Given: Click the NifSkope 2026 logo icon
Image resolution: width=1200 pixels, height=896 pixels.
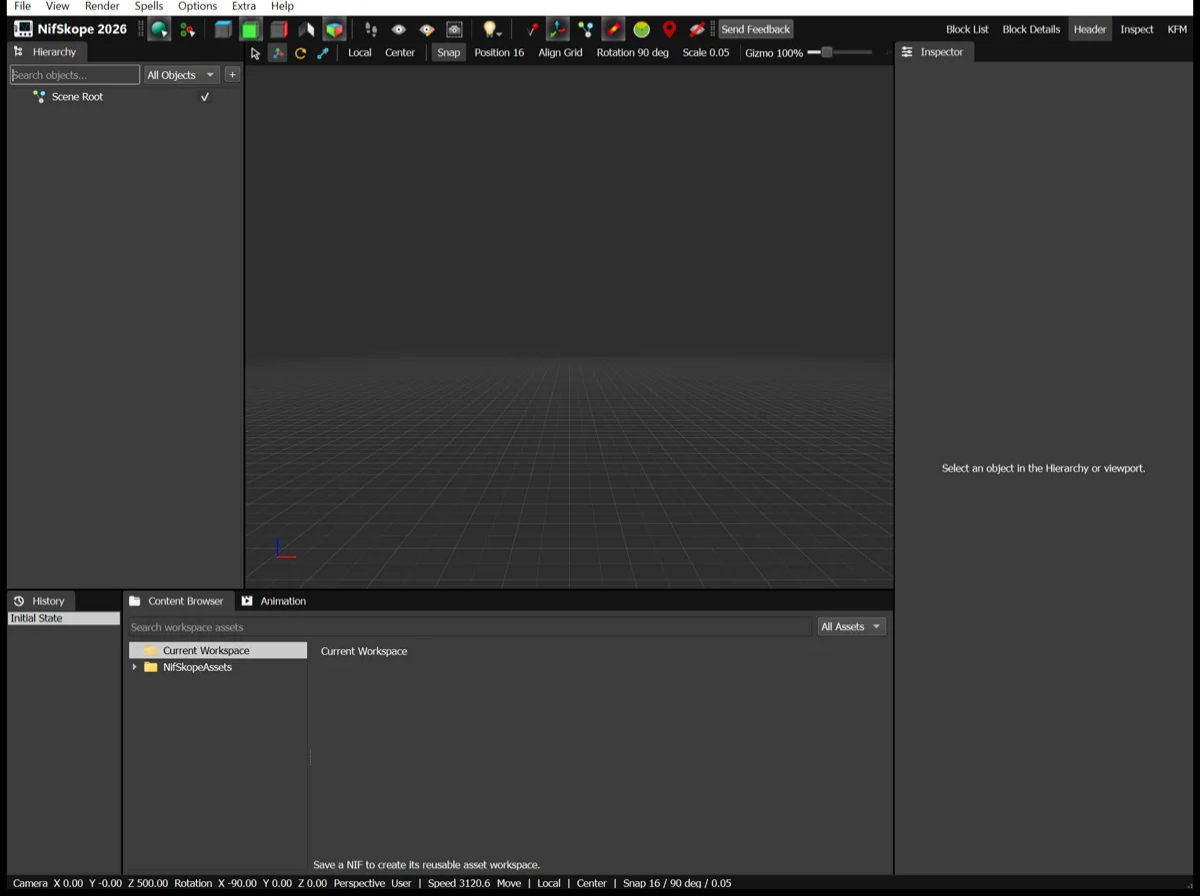Looking at the screenshot, I should (x=23, y=29).
